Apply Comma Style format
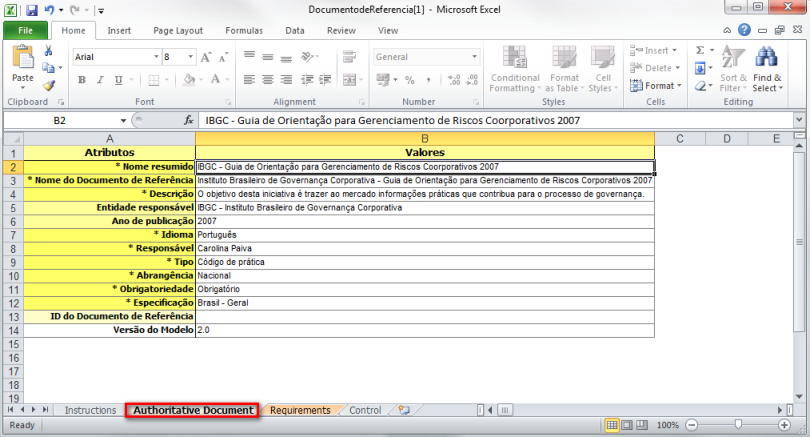The height and width of the screenshot is (437, 810). pos(428,80)
